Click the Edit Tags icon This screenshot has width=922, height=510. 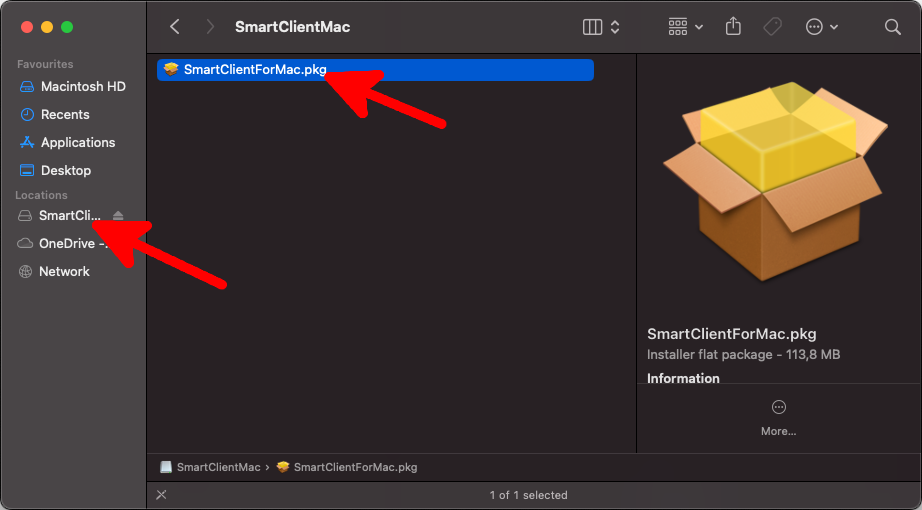(773, 26)
